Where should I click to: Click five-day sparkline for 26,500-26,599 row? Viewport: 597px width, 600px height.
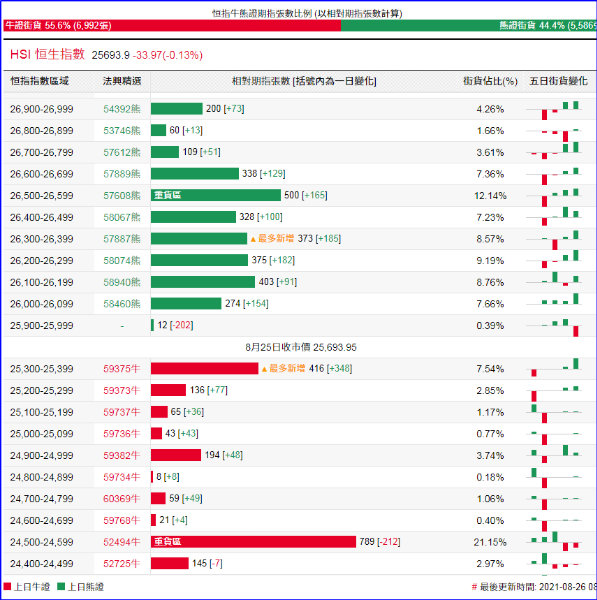tap(554, 197)
